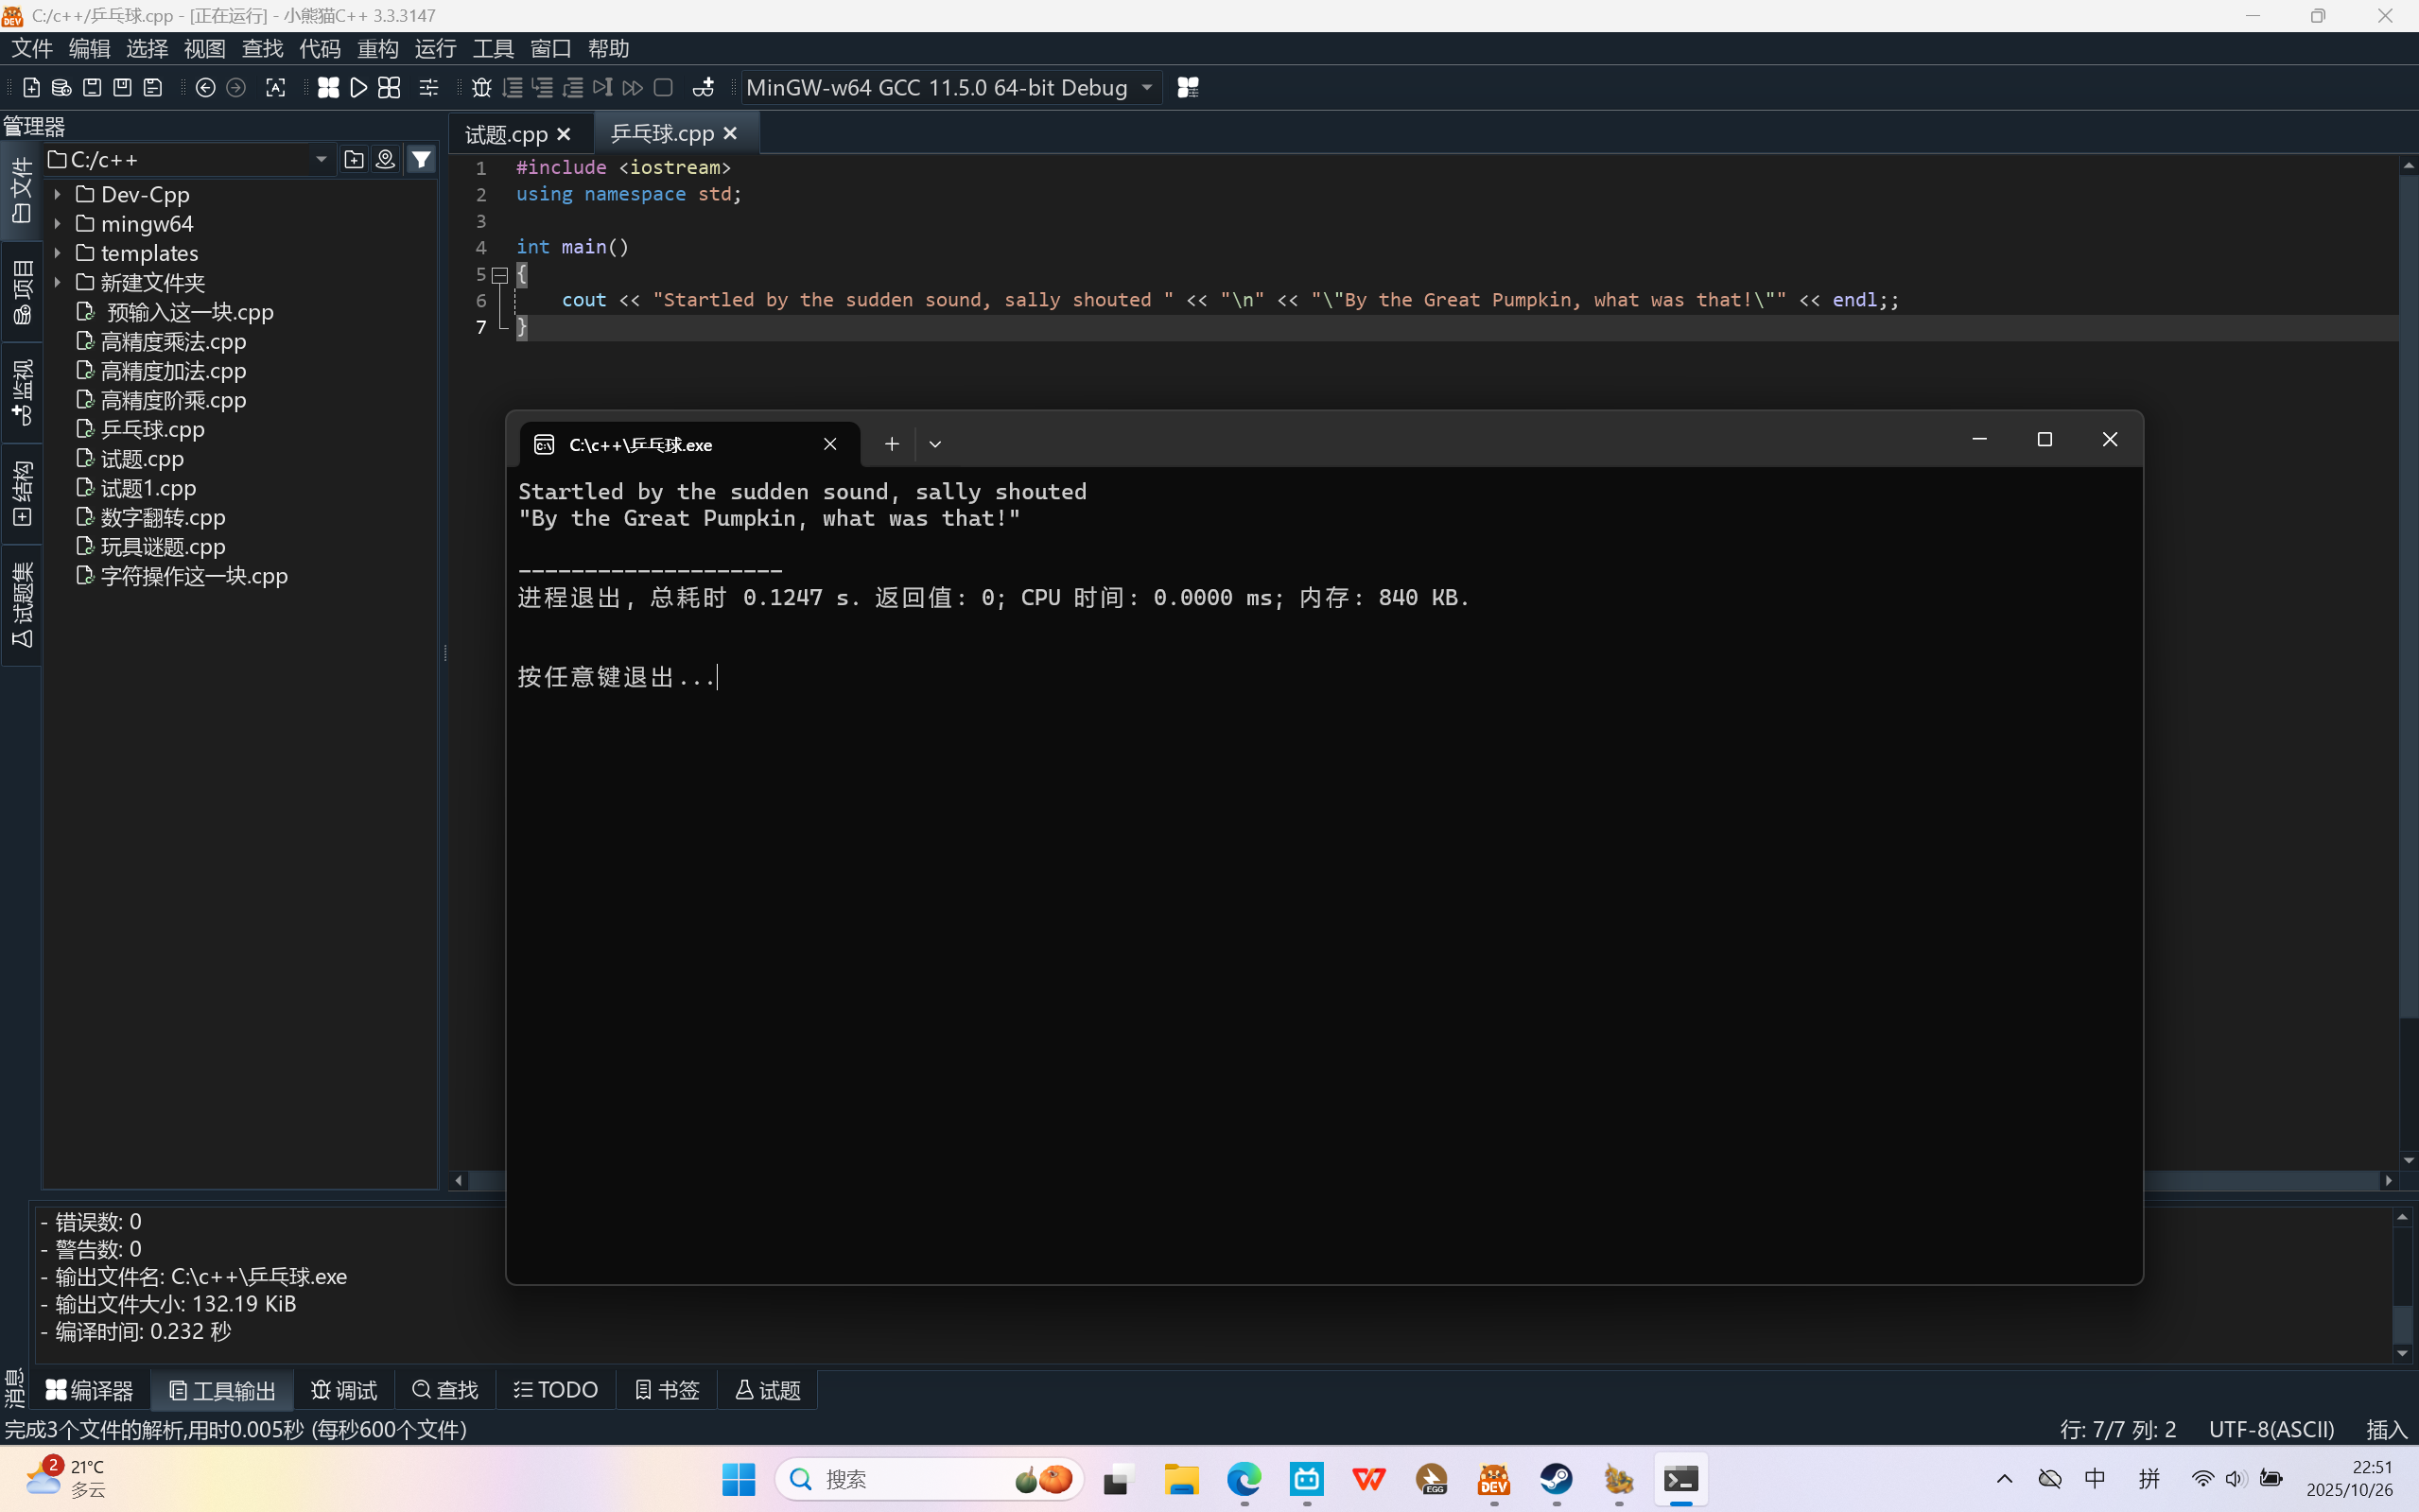This screenshot has width=2419, height=1512.
Task: Click the editor horizontal scrollbar right arrow
Action: 2388,1181
